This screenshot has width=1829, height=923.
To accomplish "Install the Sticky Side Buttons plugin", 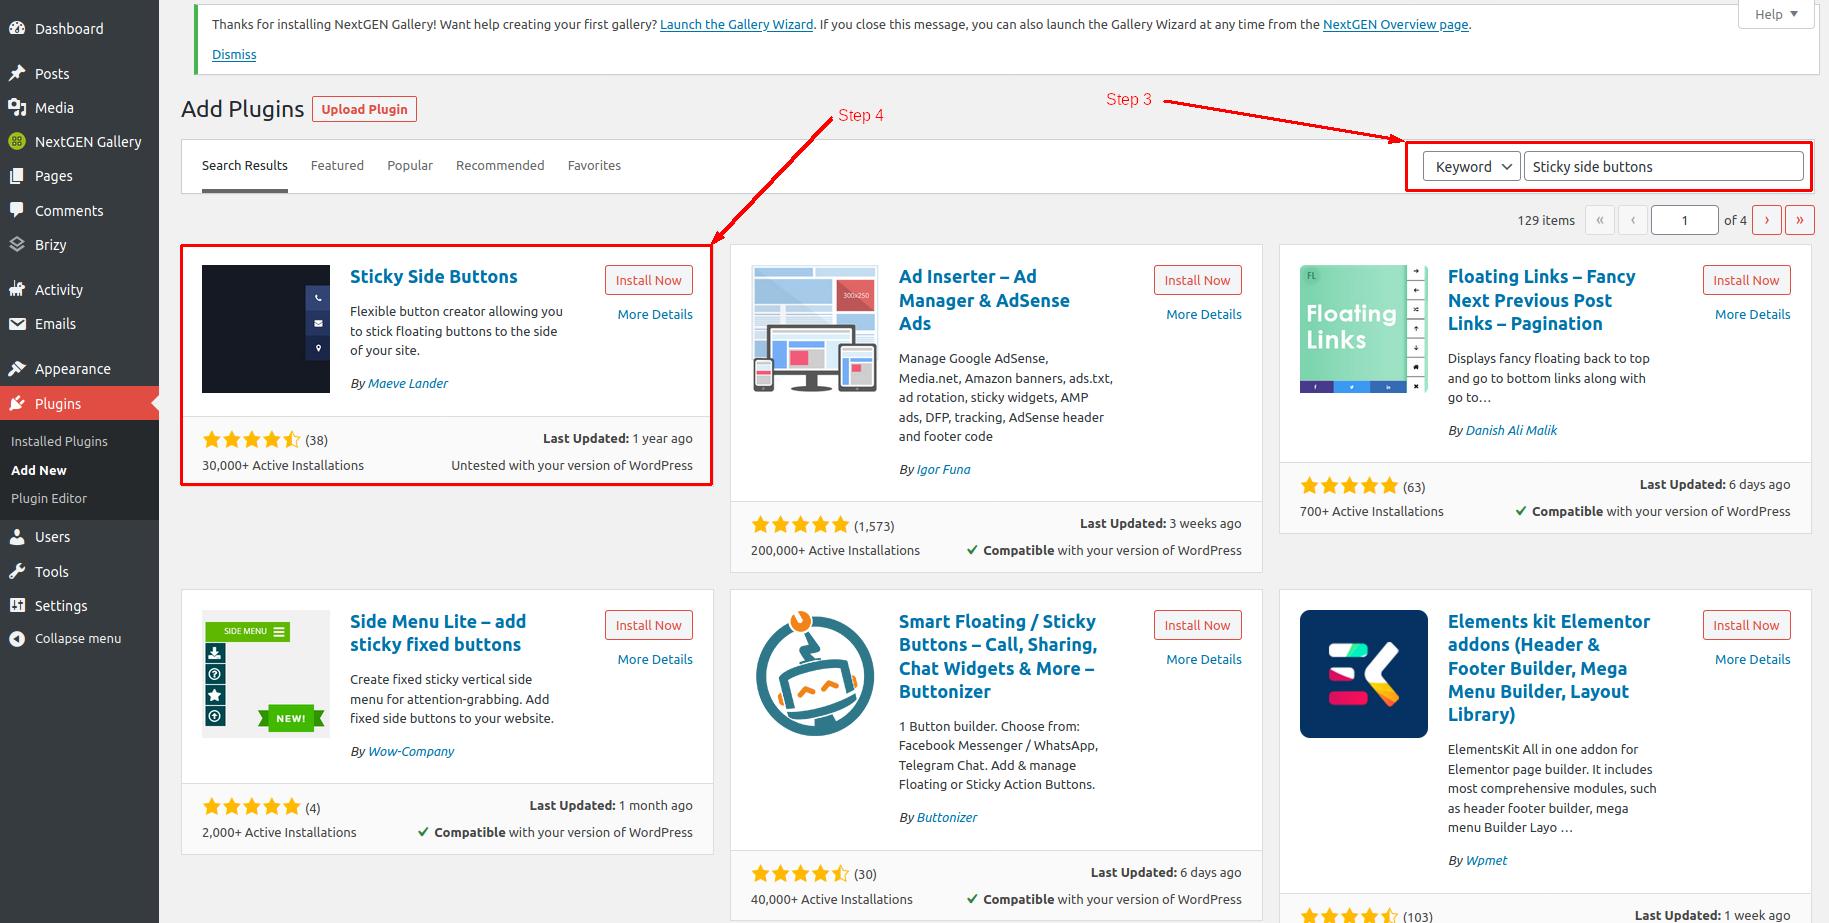I will click(x=649, y=280).
